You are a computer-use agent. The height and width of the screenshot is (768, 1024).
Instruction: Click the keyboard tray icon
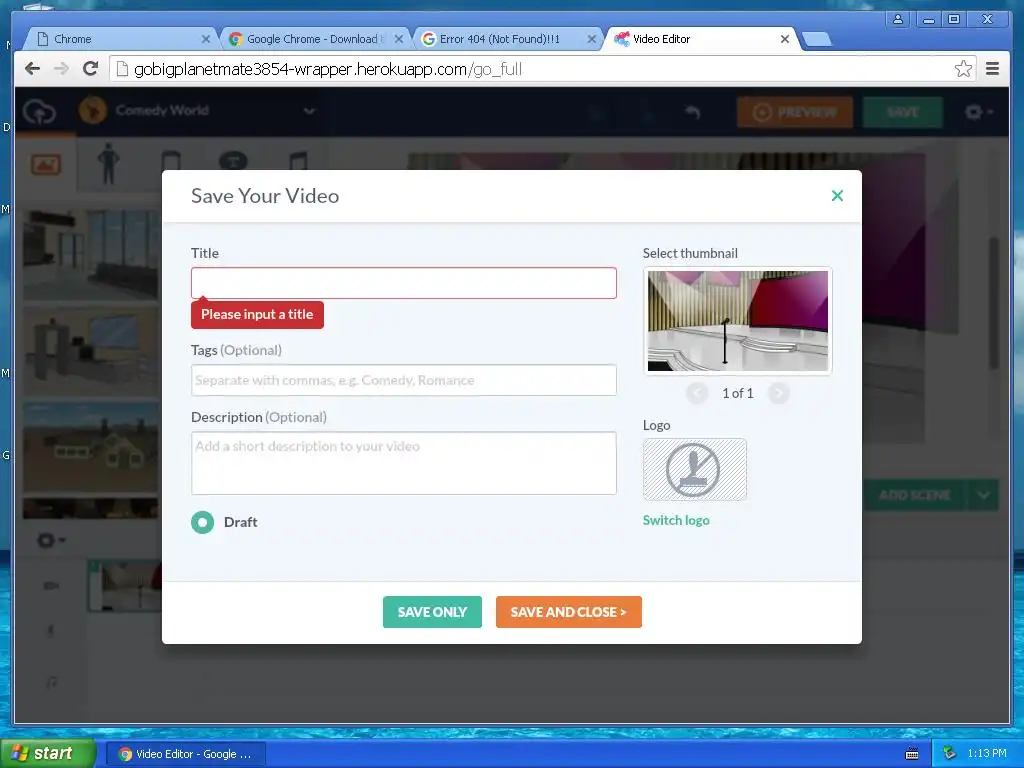coord(912,754)
